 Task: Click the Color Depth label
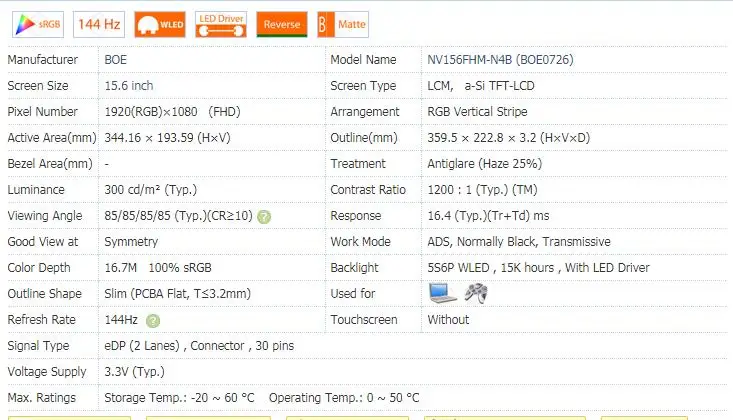(x=39, y=268)
